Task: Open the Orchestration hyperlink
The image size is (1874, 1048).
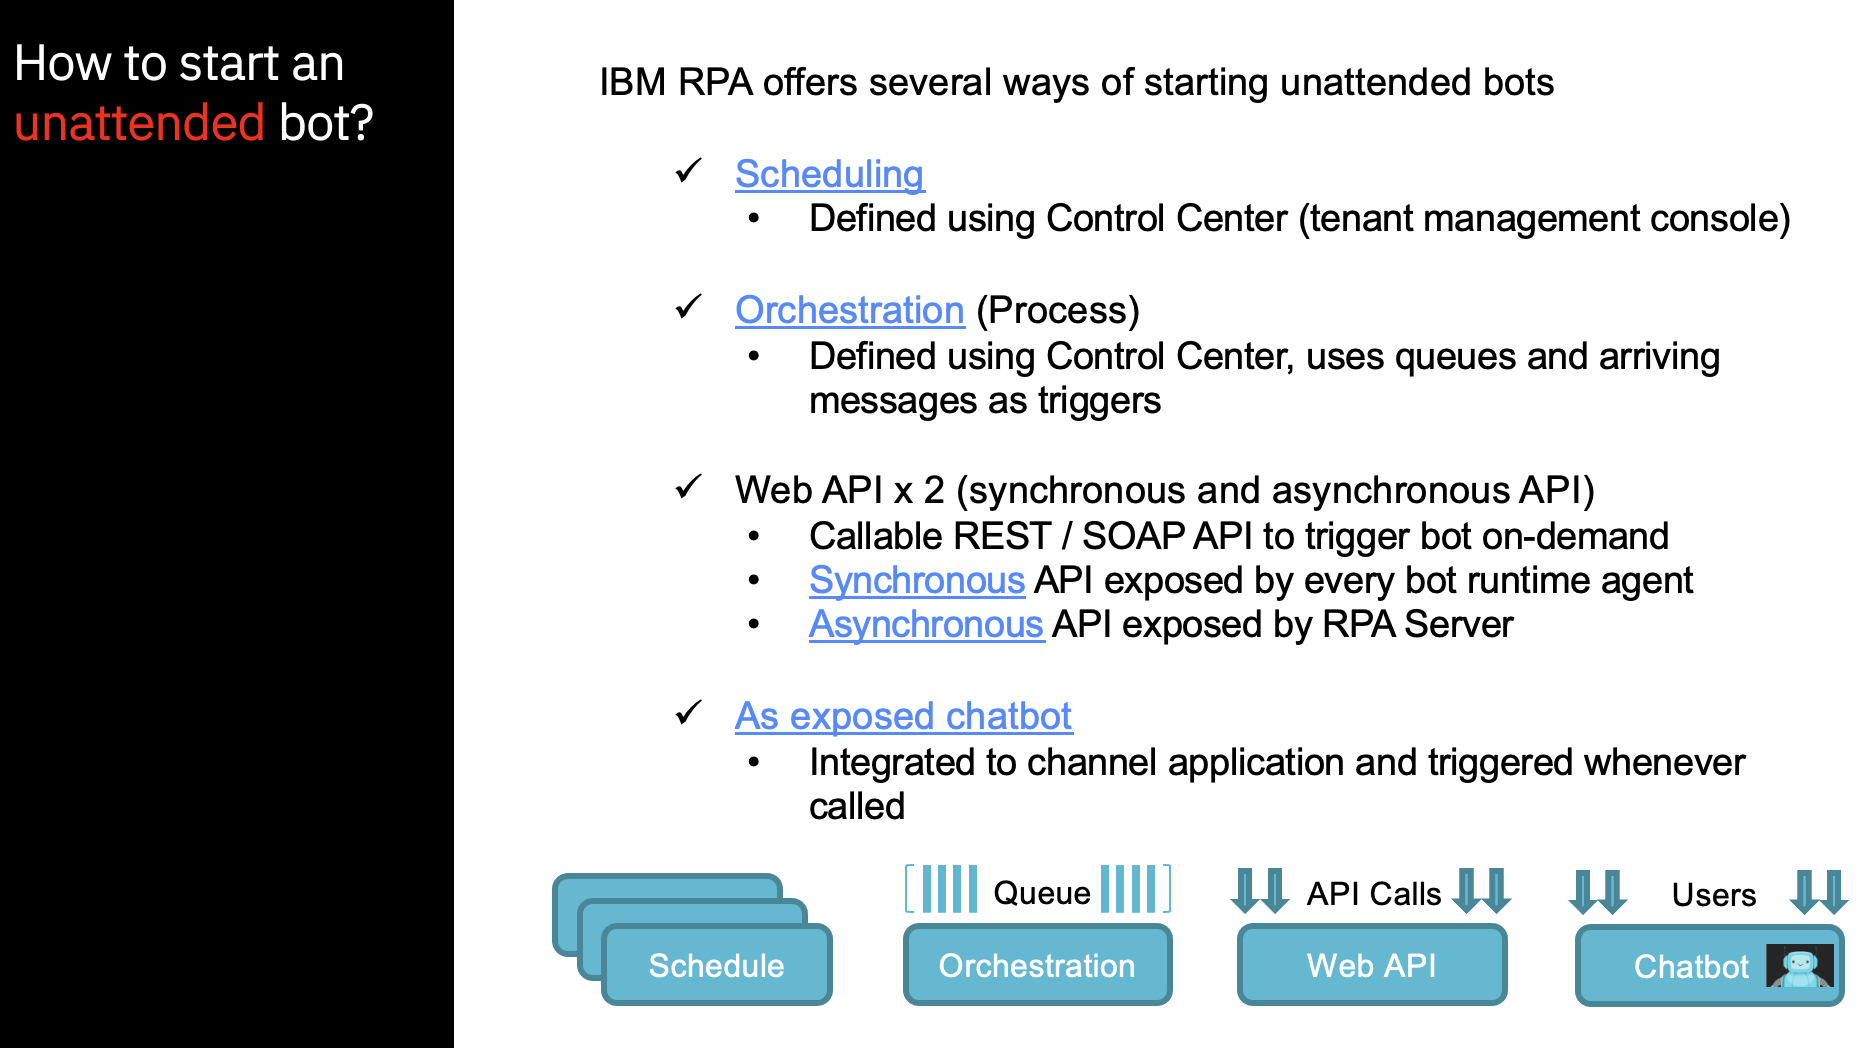Action: 849,310
